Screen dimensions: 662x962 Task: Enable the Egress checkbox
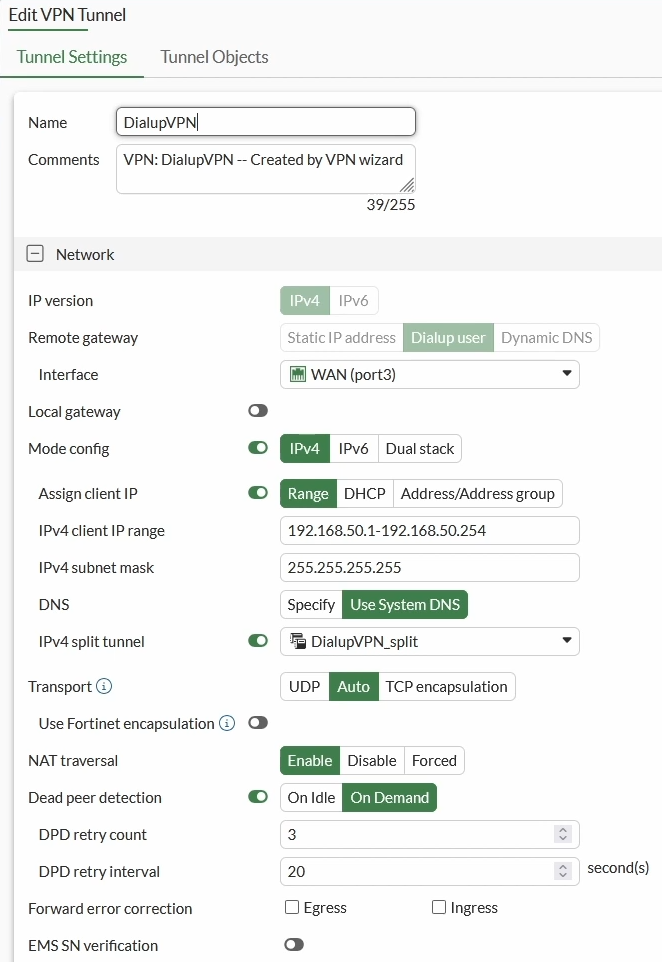[x=292, y=907]
